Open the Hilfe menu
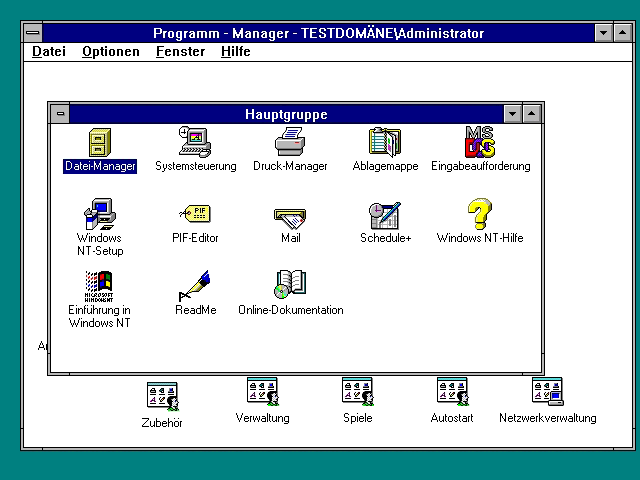This screenshot has width=640, height=480. (x=236, y=51)
